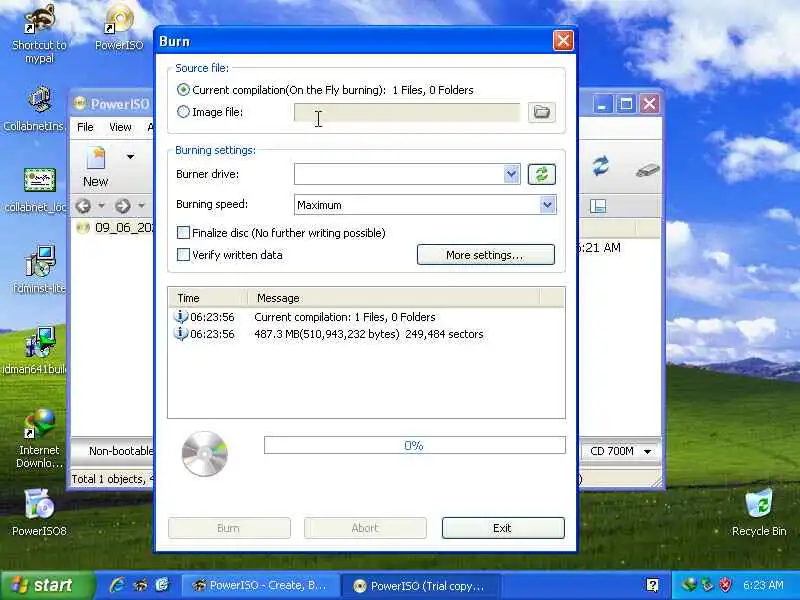Click the fdminst-lite desktop icon

point(39,269)
